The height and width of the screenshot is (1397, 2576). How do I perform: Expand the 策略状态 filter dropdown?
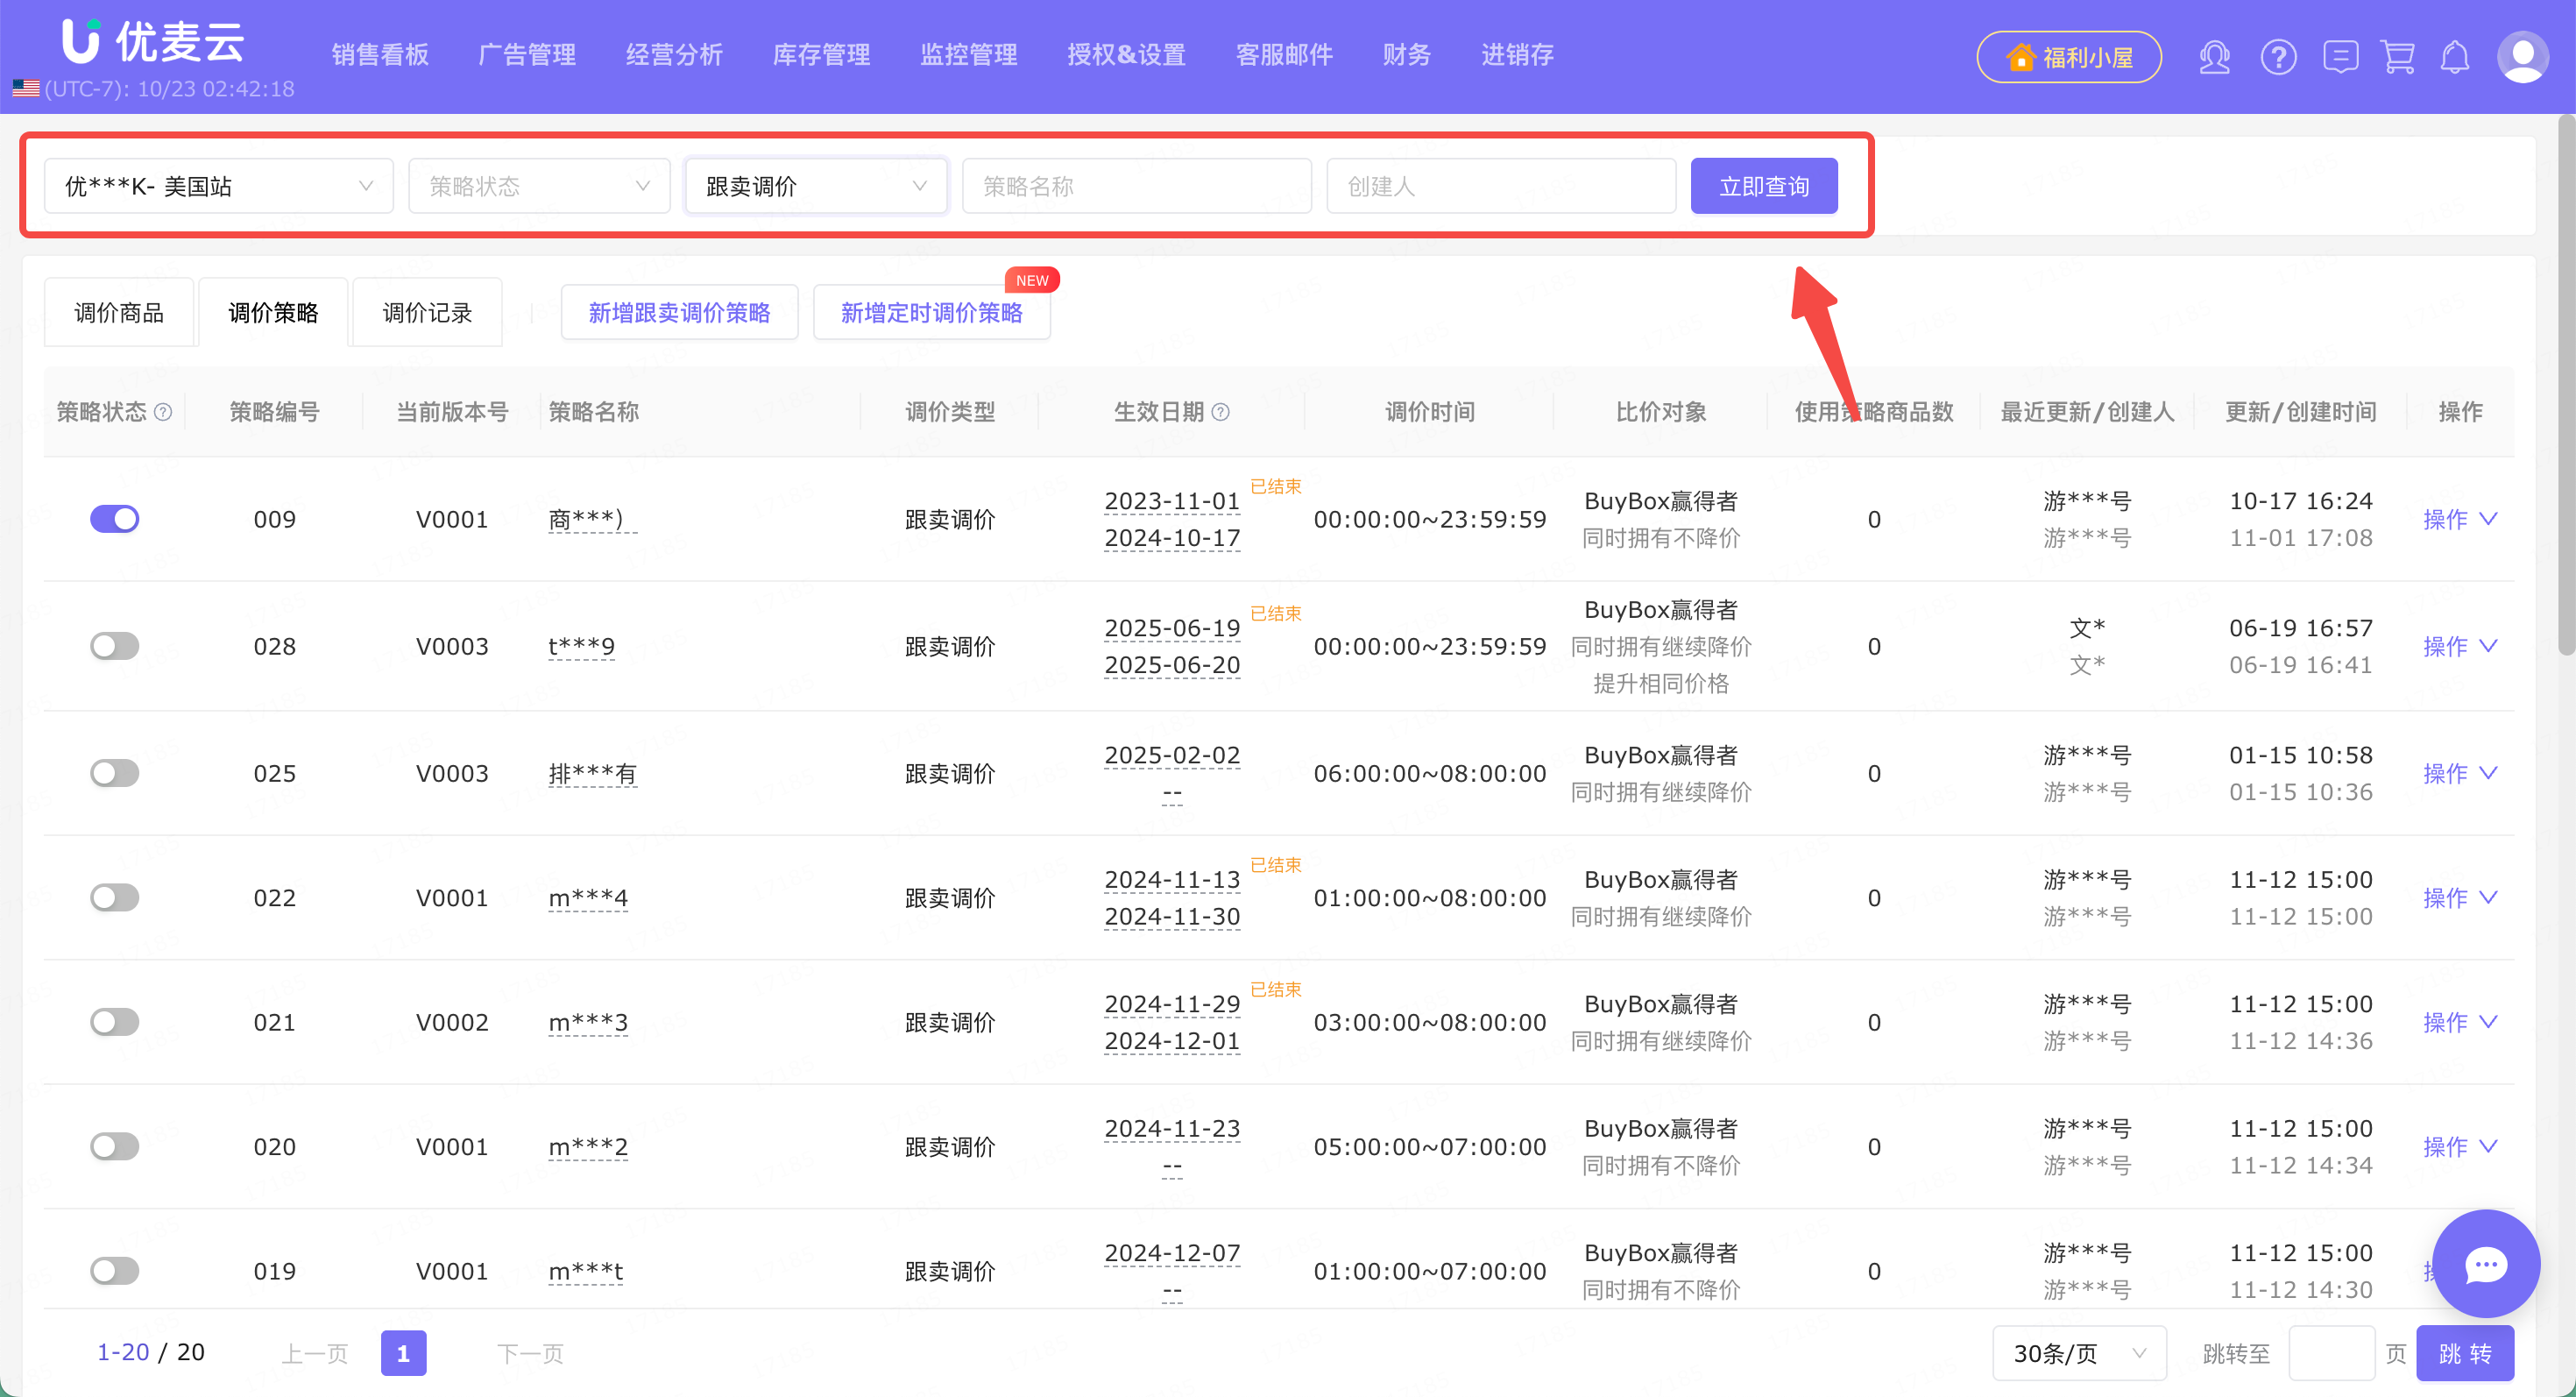click(539, 186)
